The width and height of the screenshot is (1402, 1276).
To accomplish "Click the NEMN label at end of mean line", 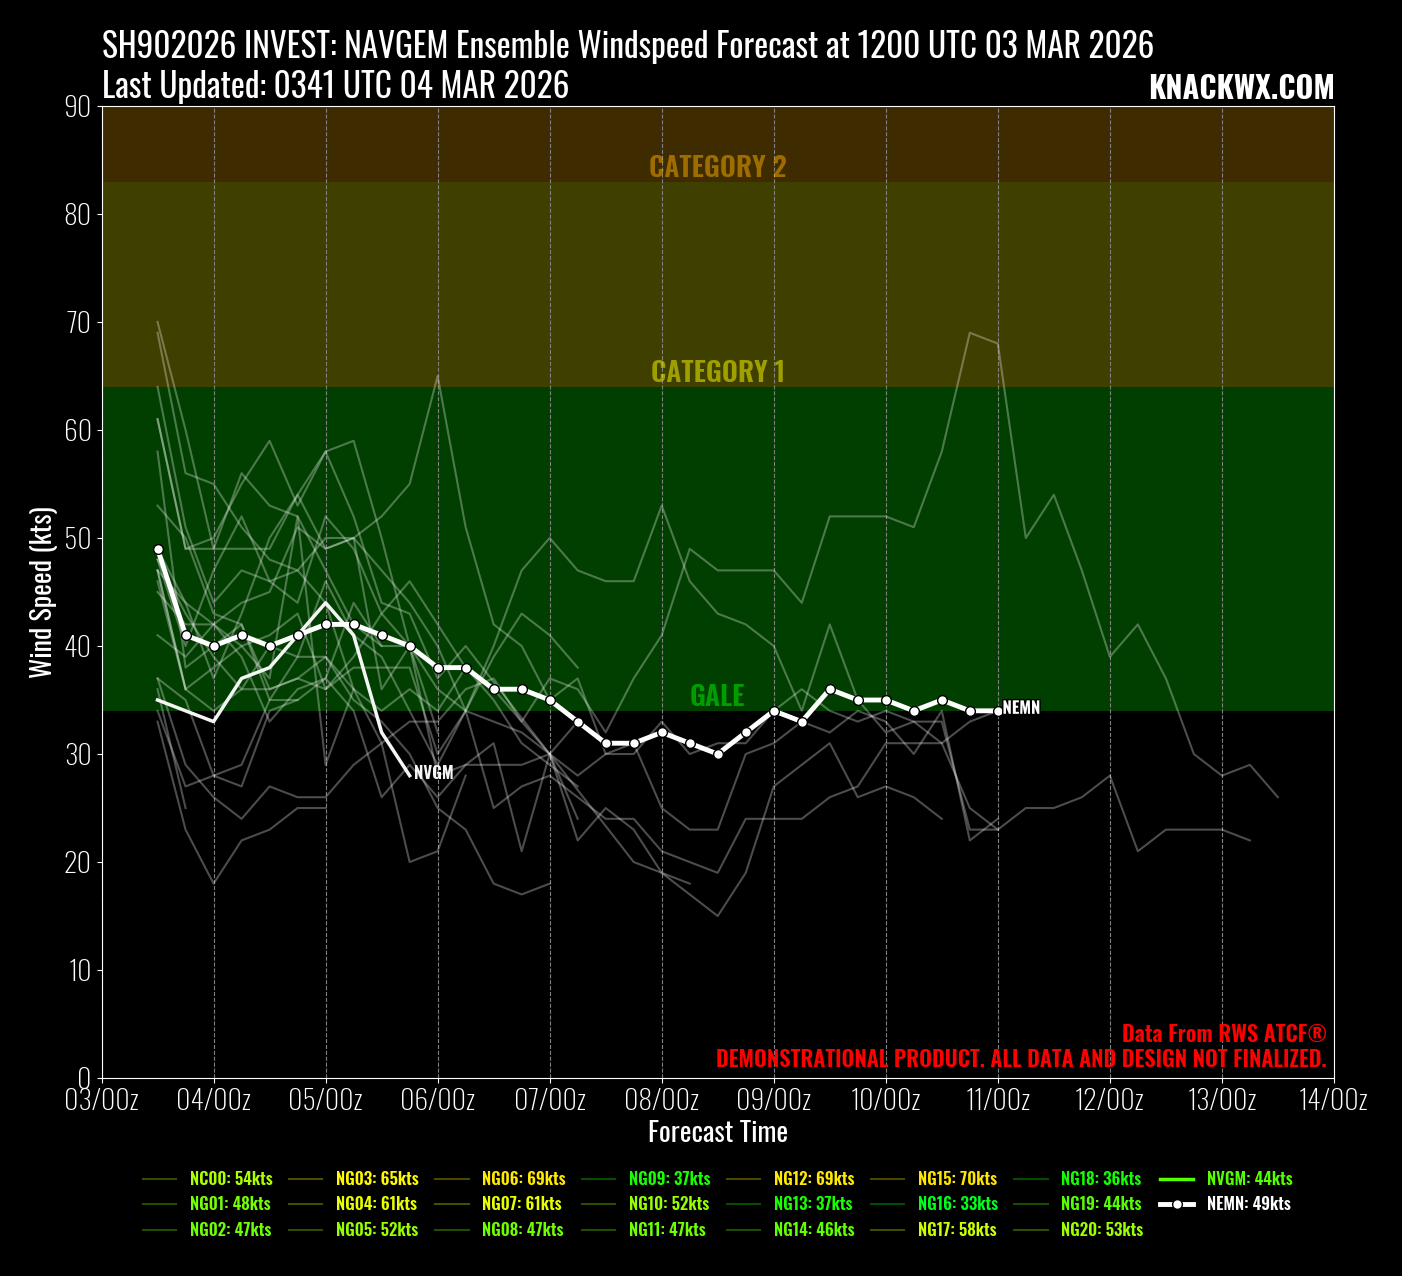I will [x=1021, y=708].
